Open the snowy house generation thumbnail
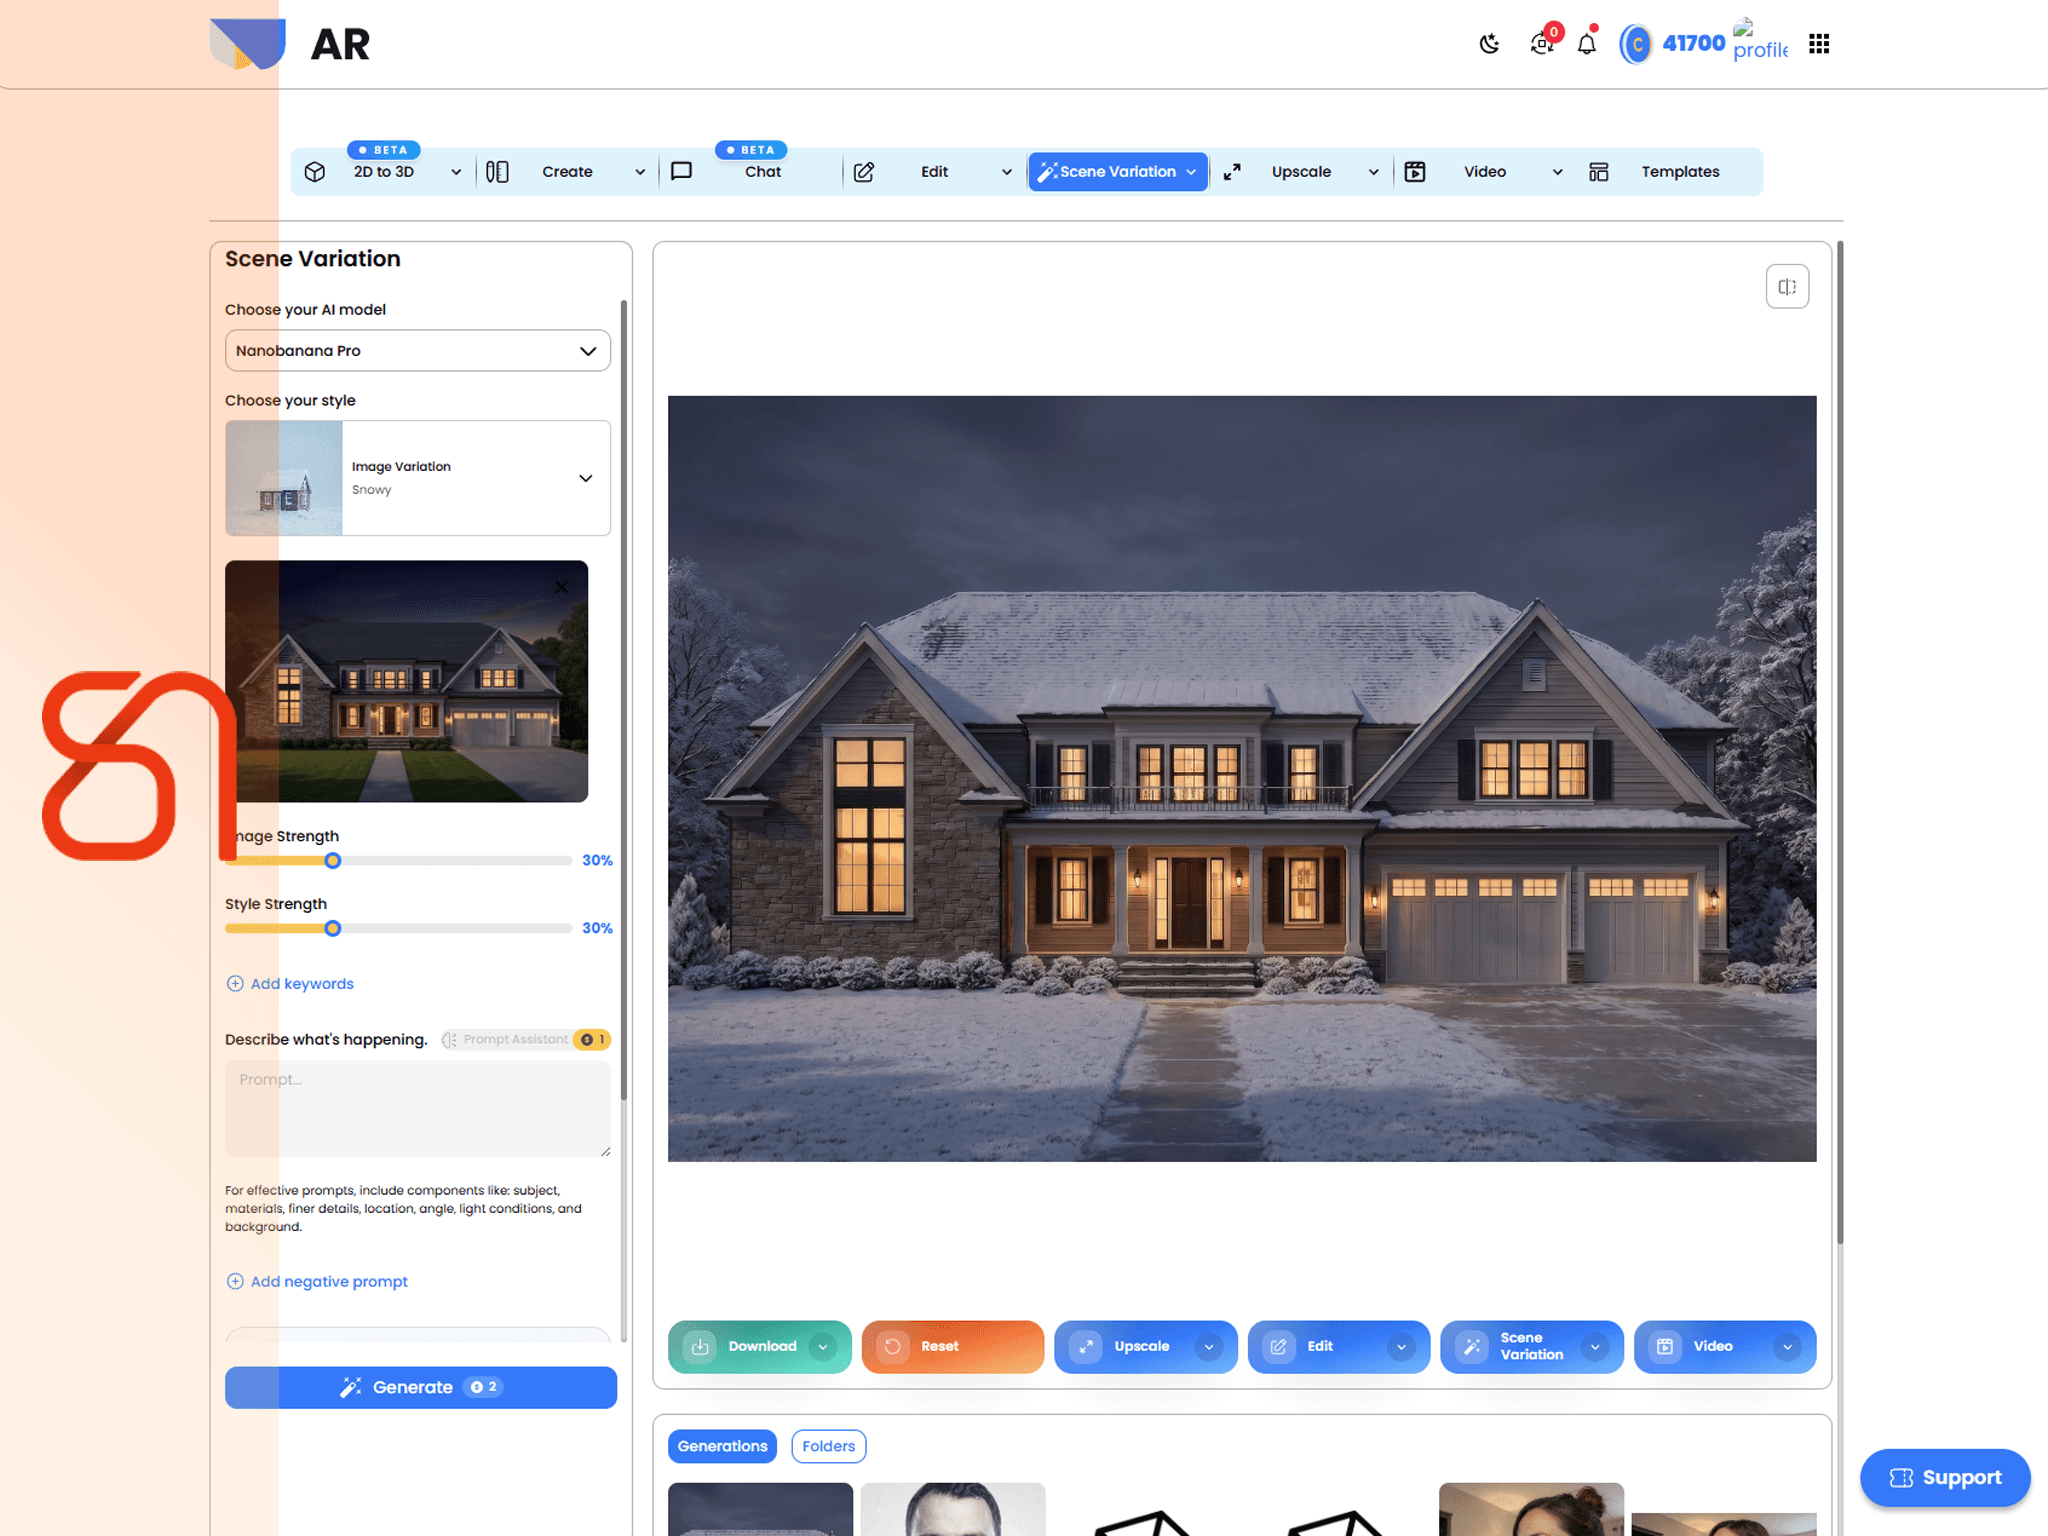2048x1536 pixels. 760,1509
